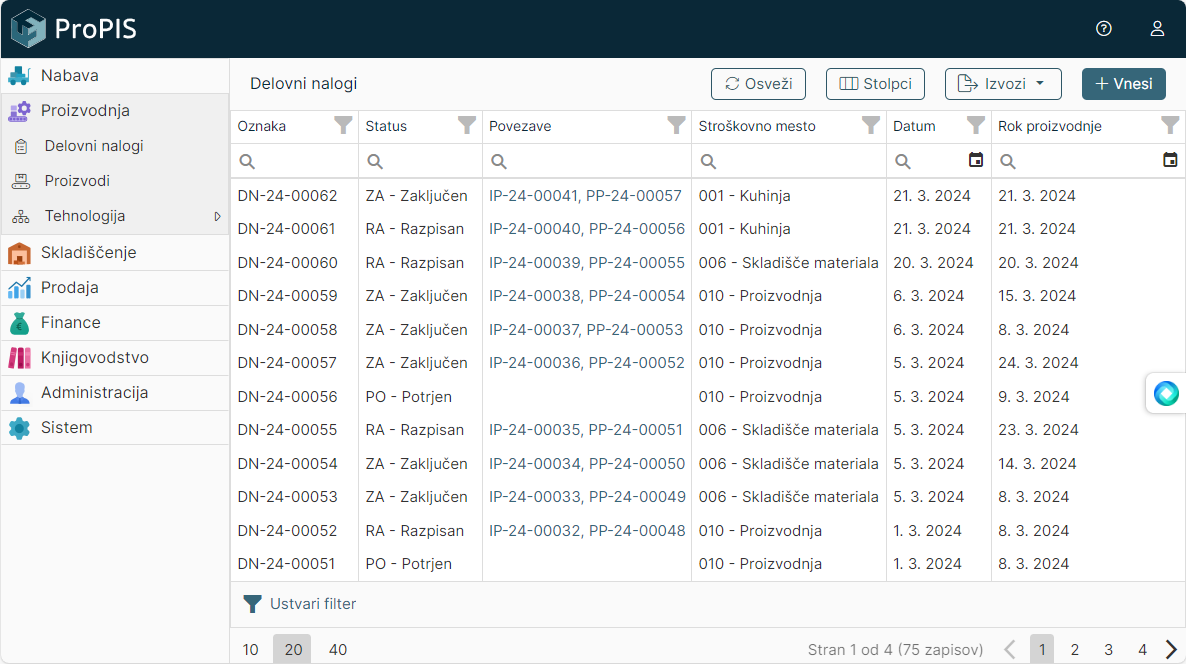
Task: Click the Finance money bag icon
Action: pyautogui.click(x=19, y=323)
